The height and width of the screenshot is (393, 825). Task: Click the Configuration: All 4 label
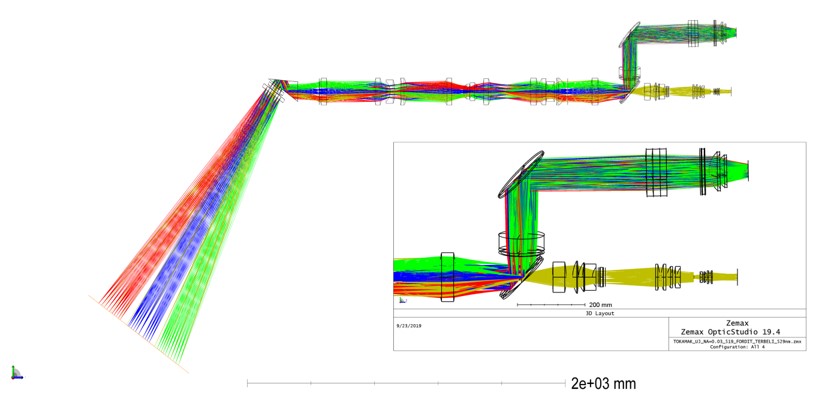point(737,348)
